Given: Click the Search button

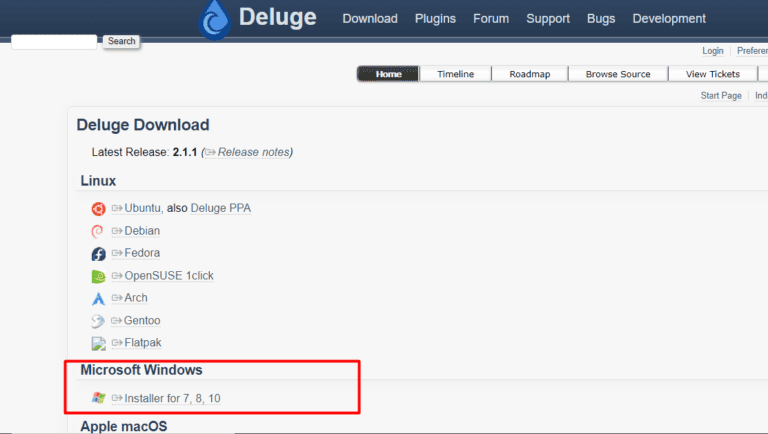Looking at the screenshot, I should (121, 41).
